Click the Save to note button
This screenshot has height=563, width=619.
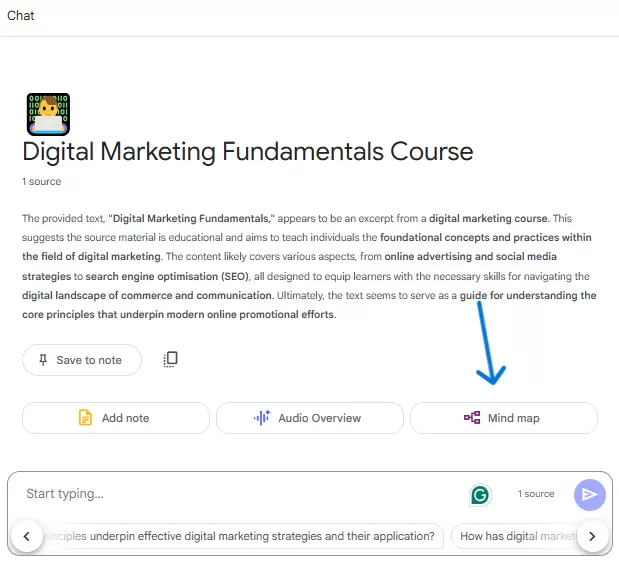[x=82, y=360]
